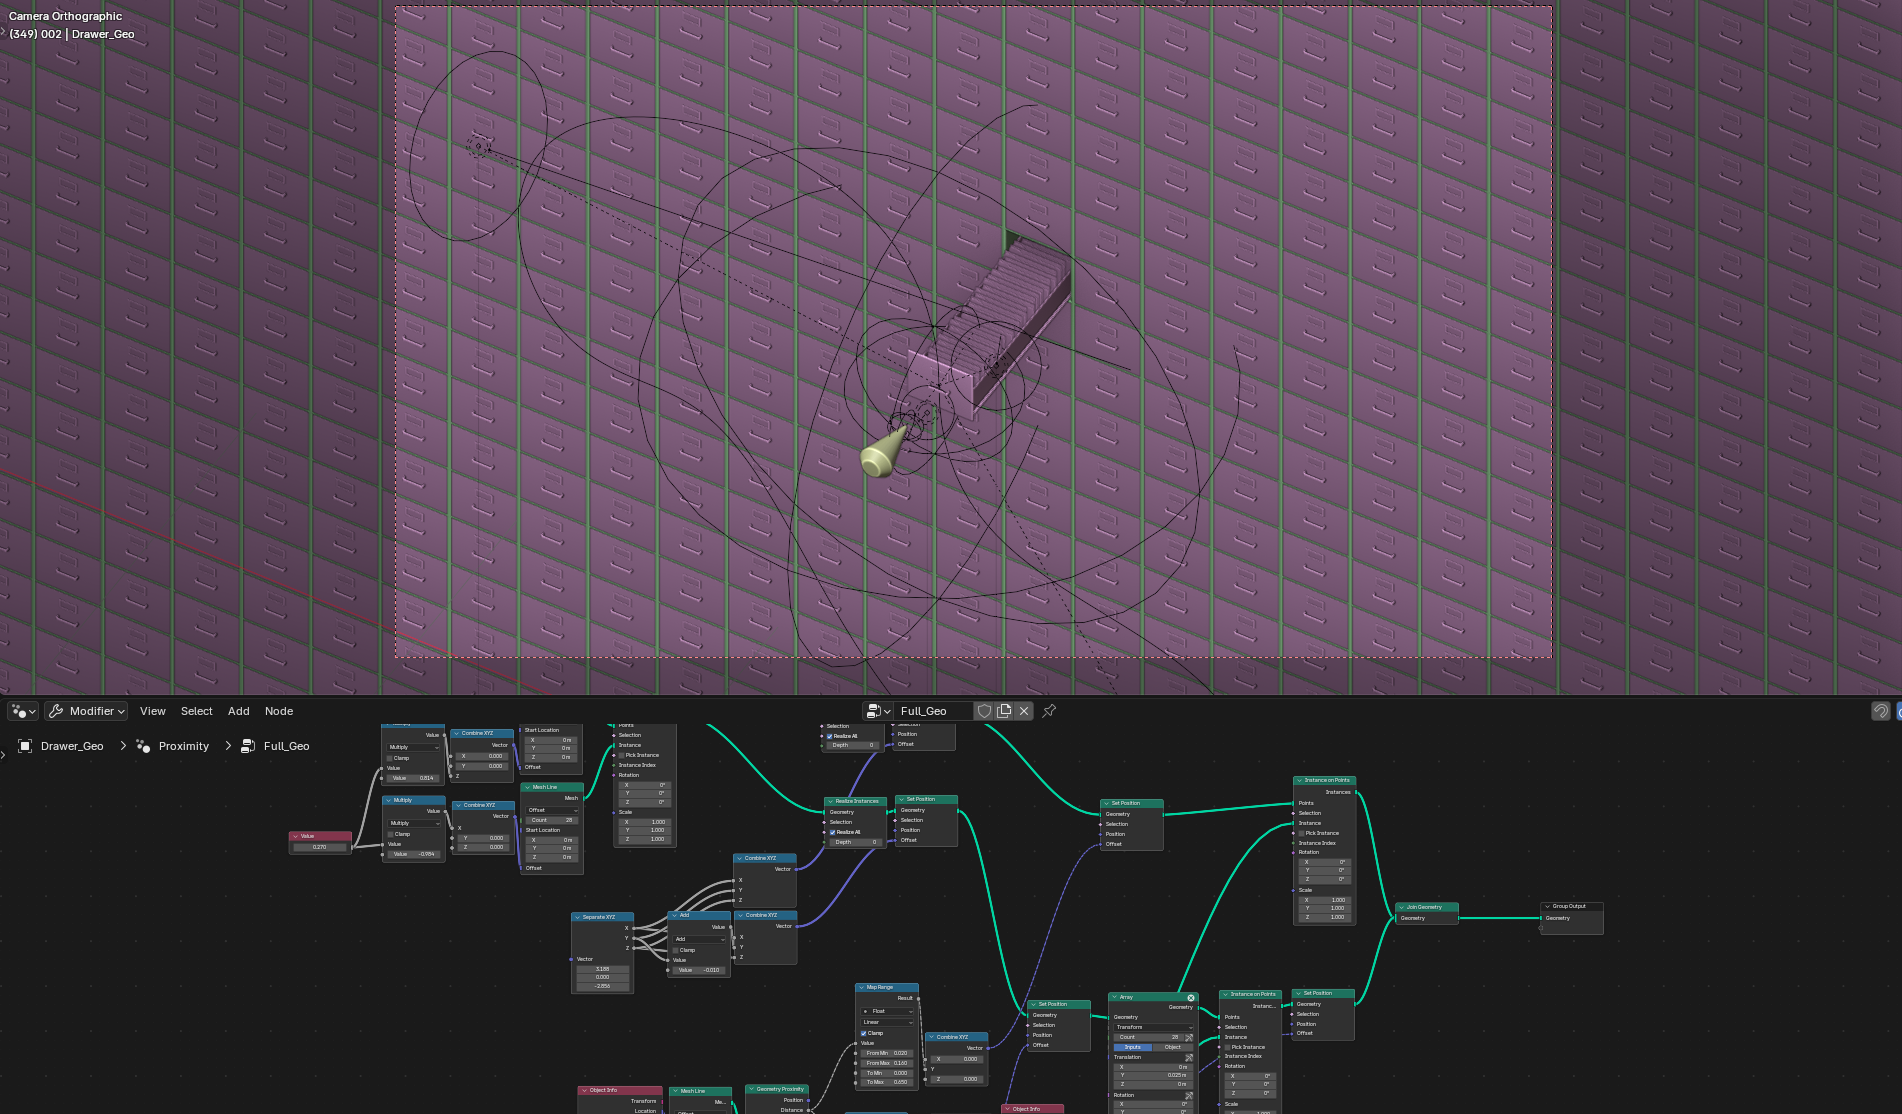
Task: Collapse the Join Geometry node
Action: coord(1401,907)
